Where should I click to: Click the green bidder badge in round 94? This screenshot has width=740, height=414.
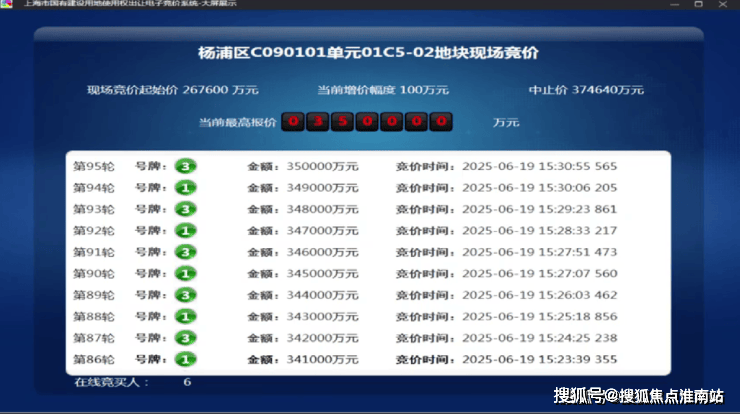[185, 187]
